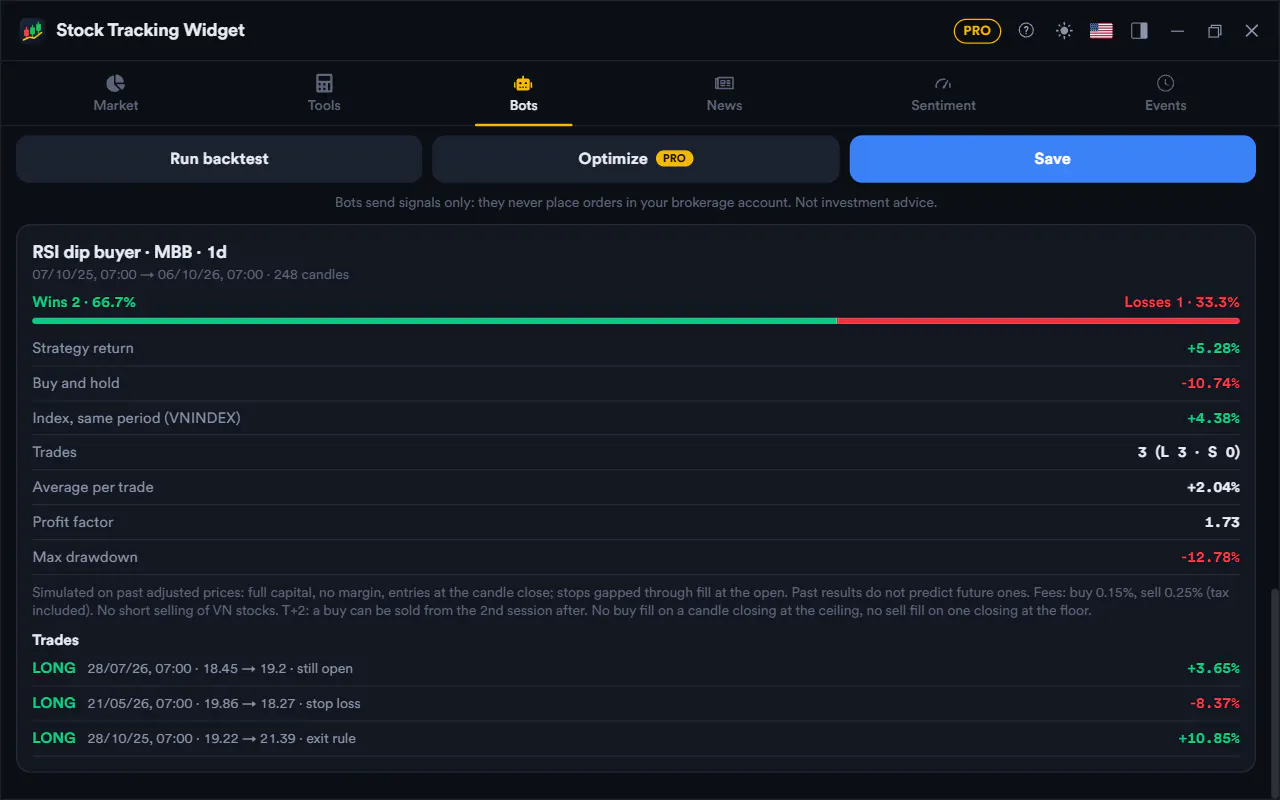The height and width of the screenshot is (800, 1280).
Task: Click the Run backtest button
Action: pyautogui.click(x=219, y=159)
